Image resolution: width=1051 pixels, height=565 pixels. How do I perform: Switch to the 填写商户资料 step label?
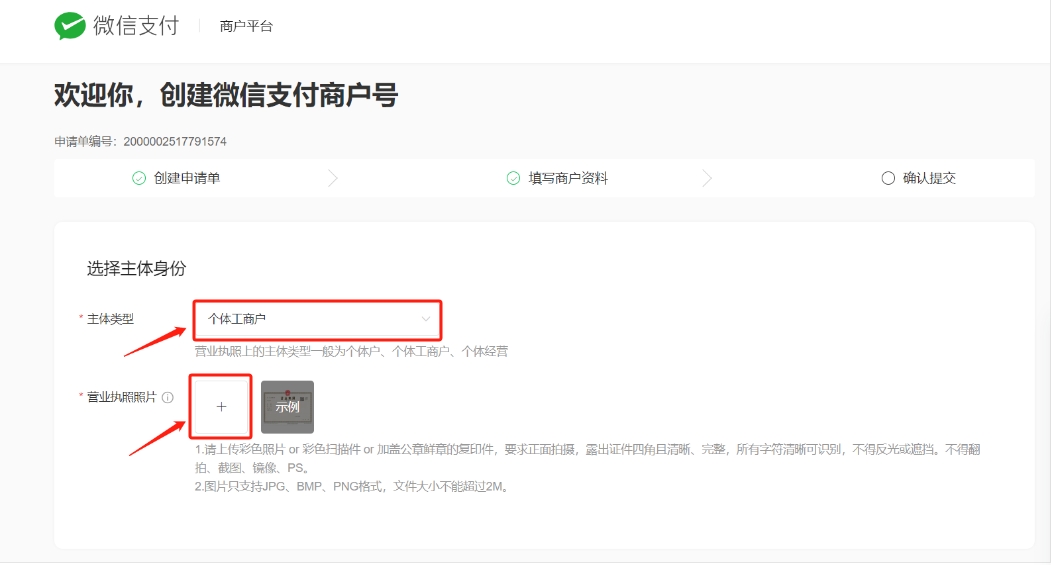click(568, 178)
